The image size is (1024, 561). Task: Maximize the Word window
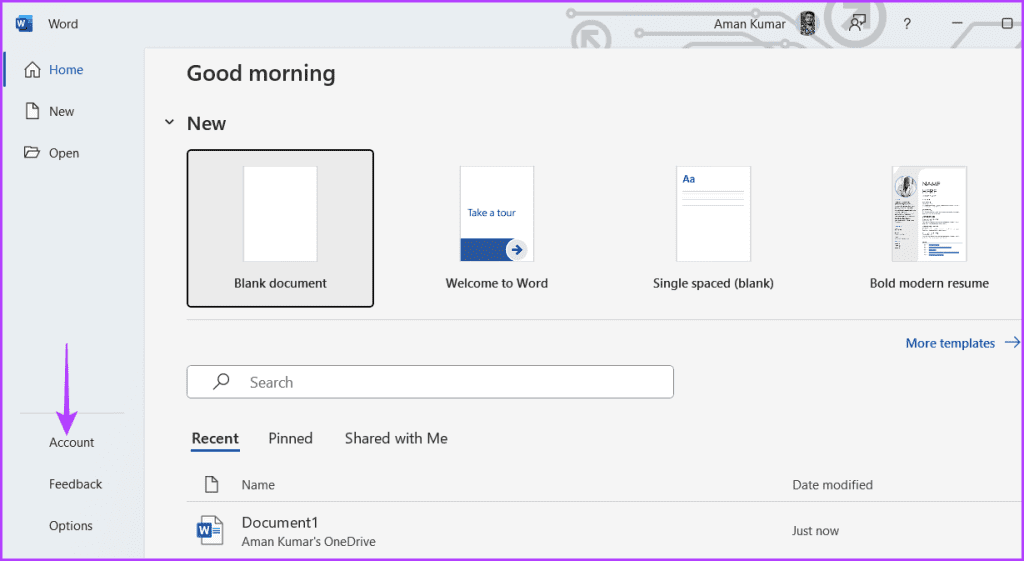1007,24
